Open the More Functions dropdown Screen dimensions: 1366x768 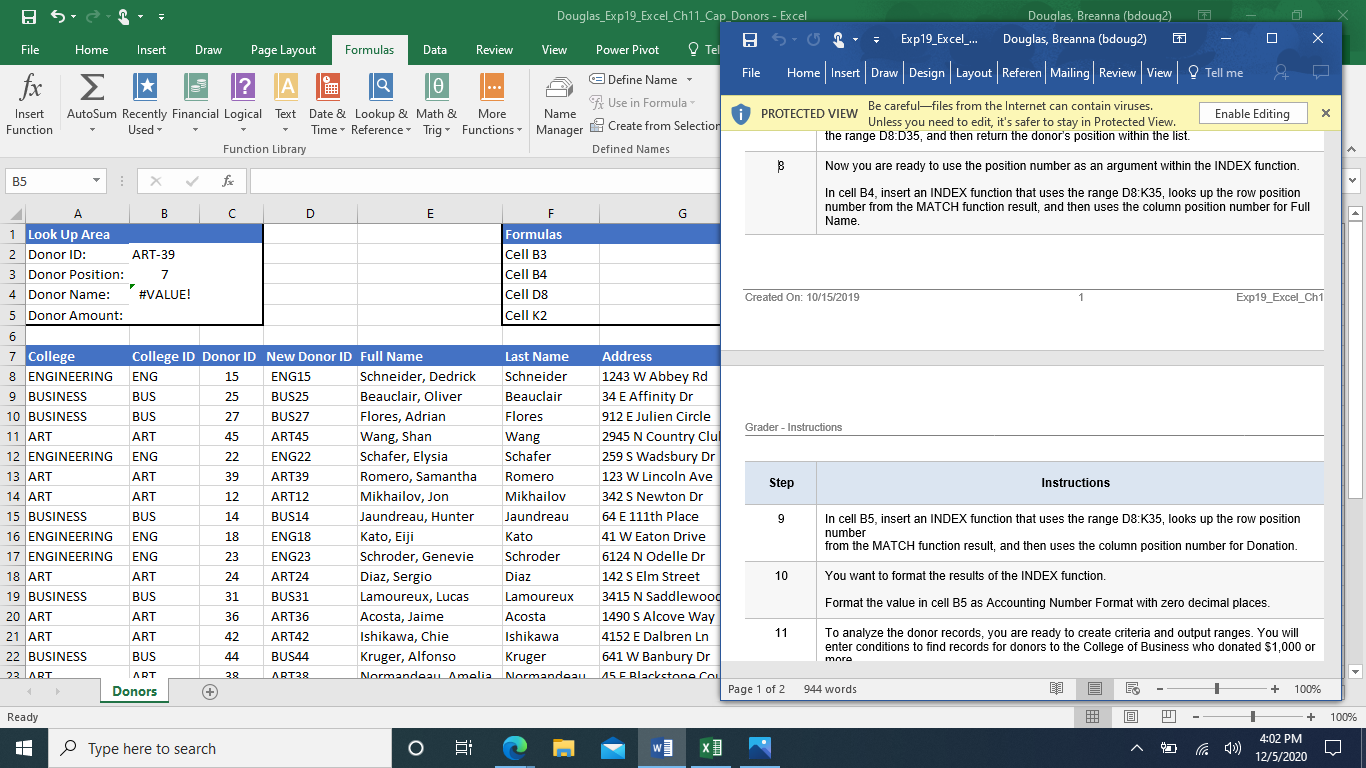point(491,105)
